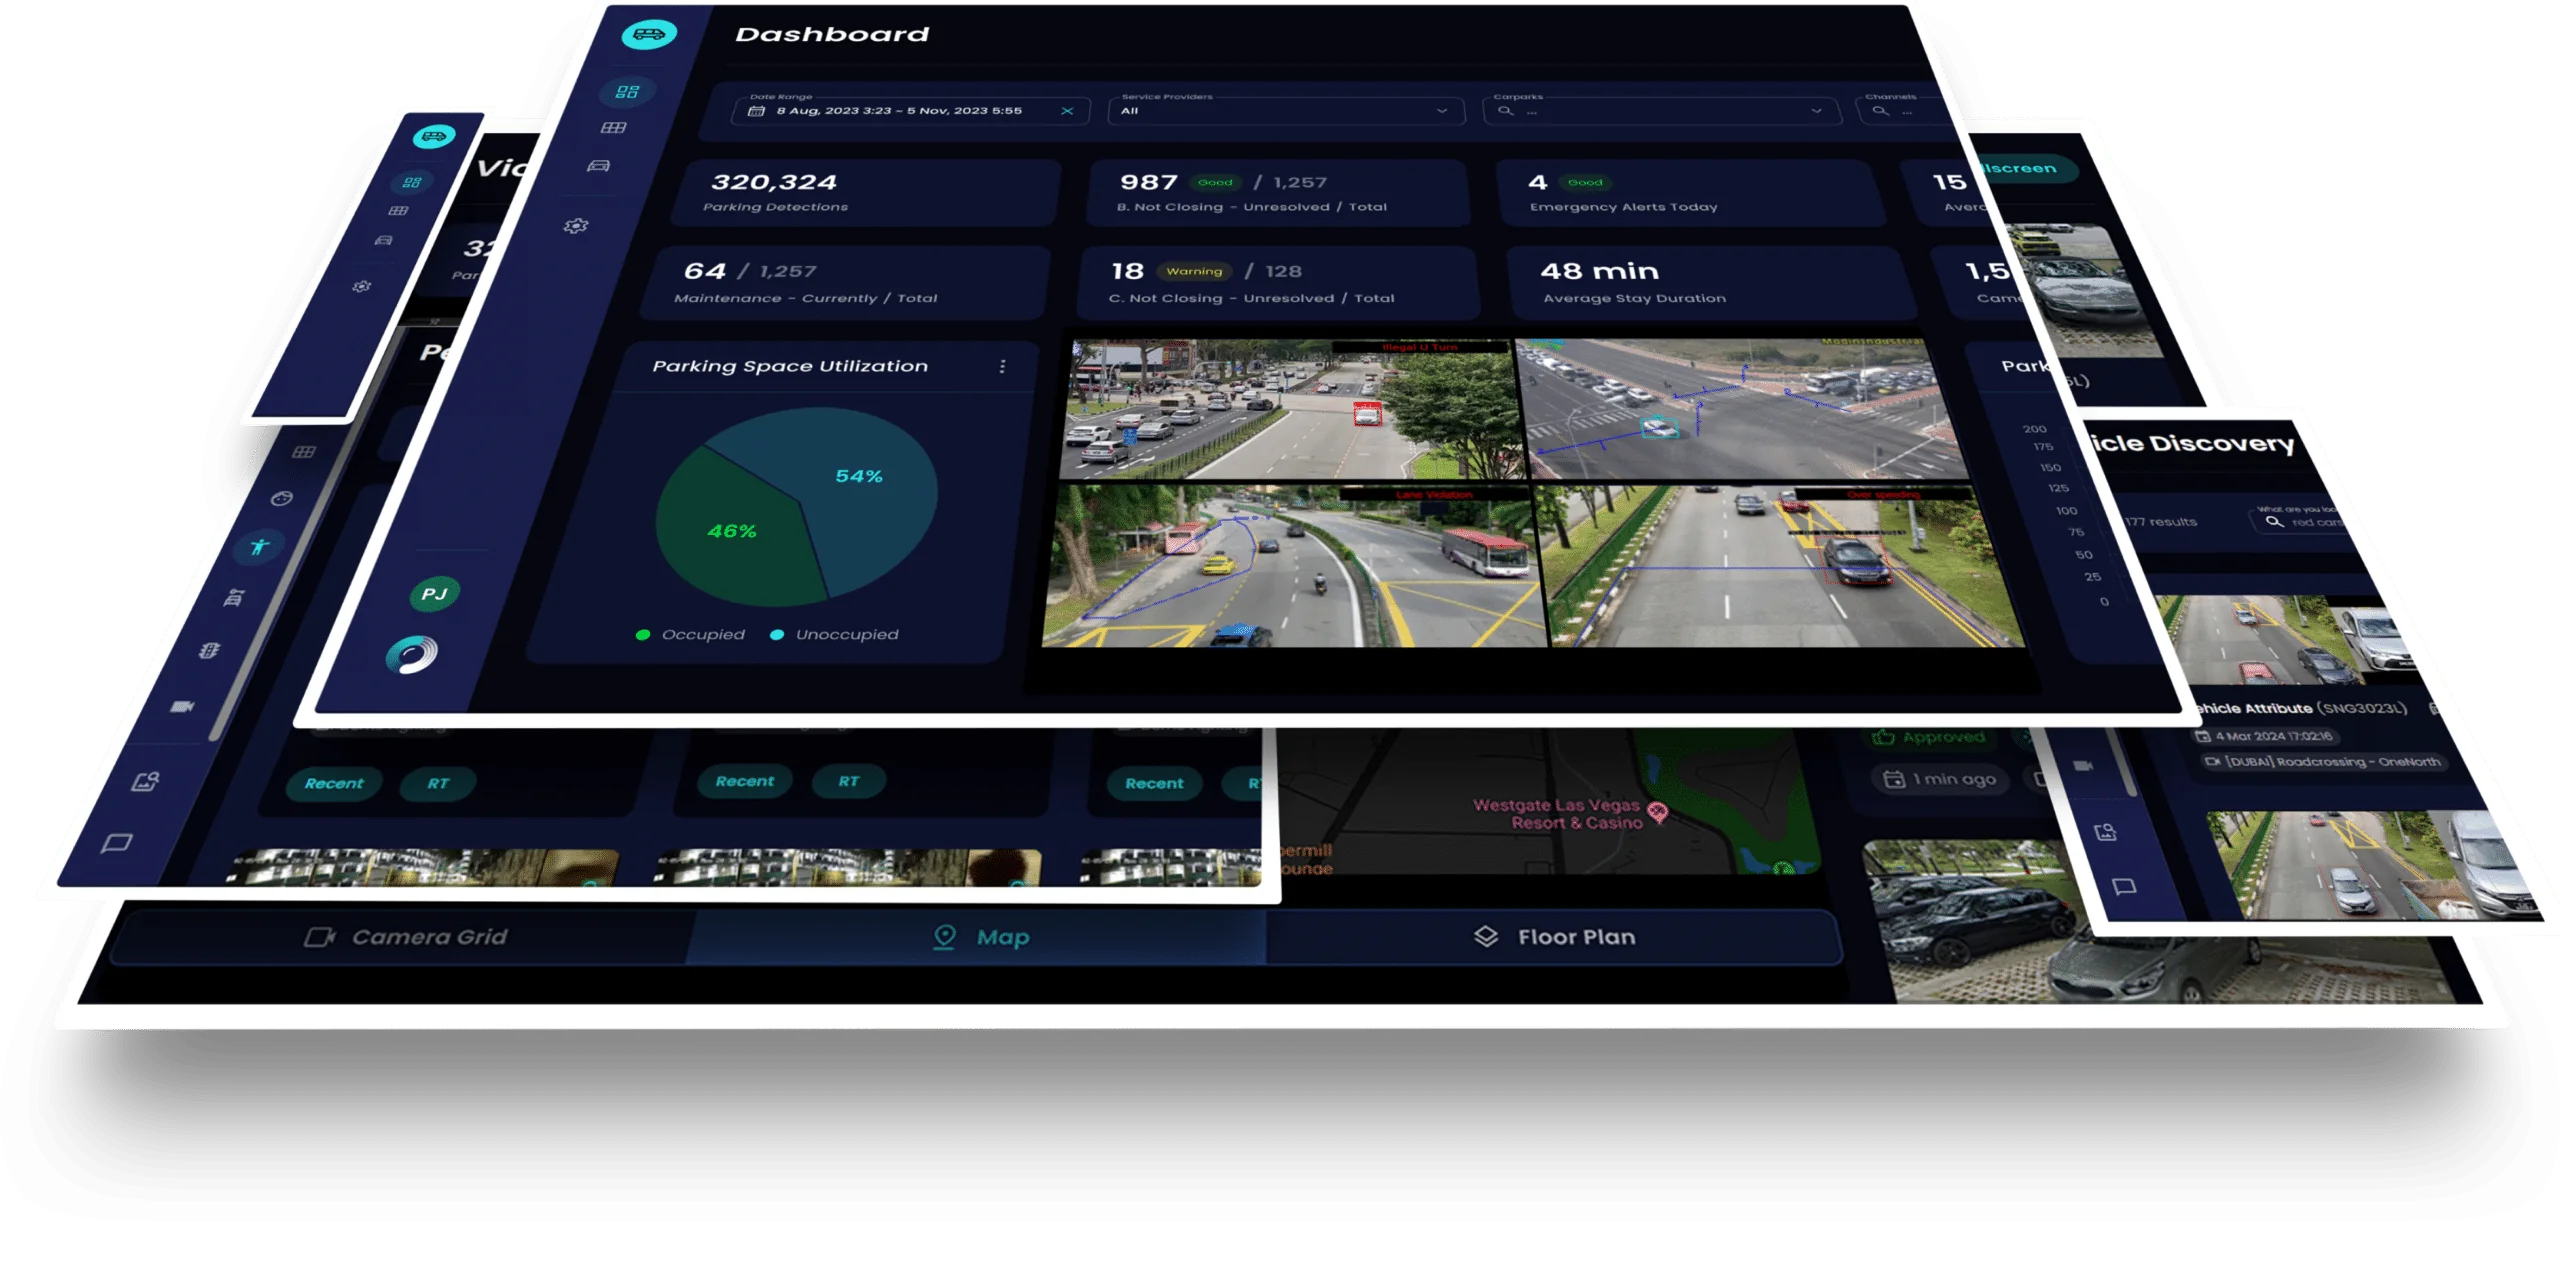Click the PJ user avatar
The height and width of the screenshot is (1265, 2560).
click(434, 594)
